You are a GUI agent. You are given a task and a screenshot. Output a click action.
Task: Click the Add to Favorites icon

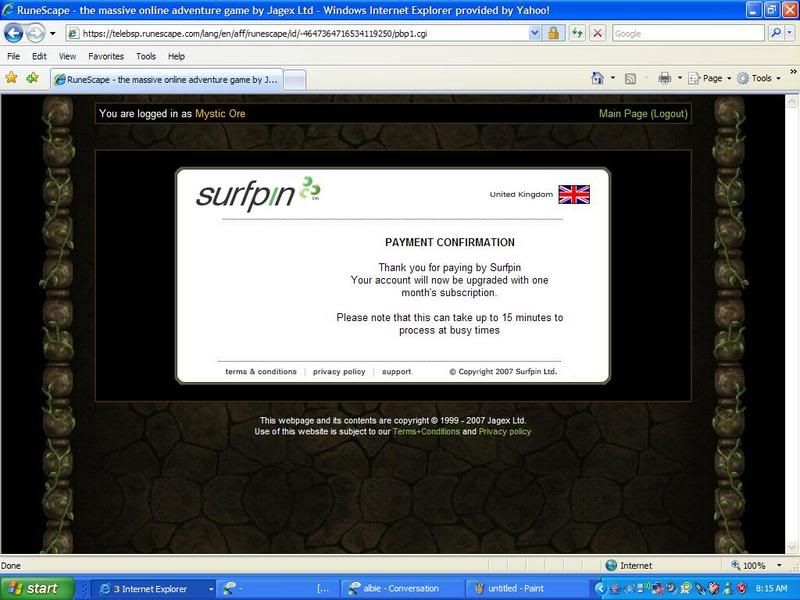(x=33, y=78)
